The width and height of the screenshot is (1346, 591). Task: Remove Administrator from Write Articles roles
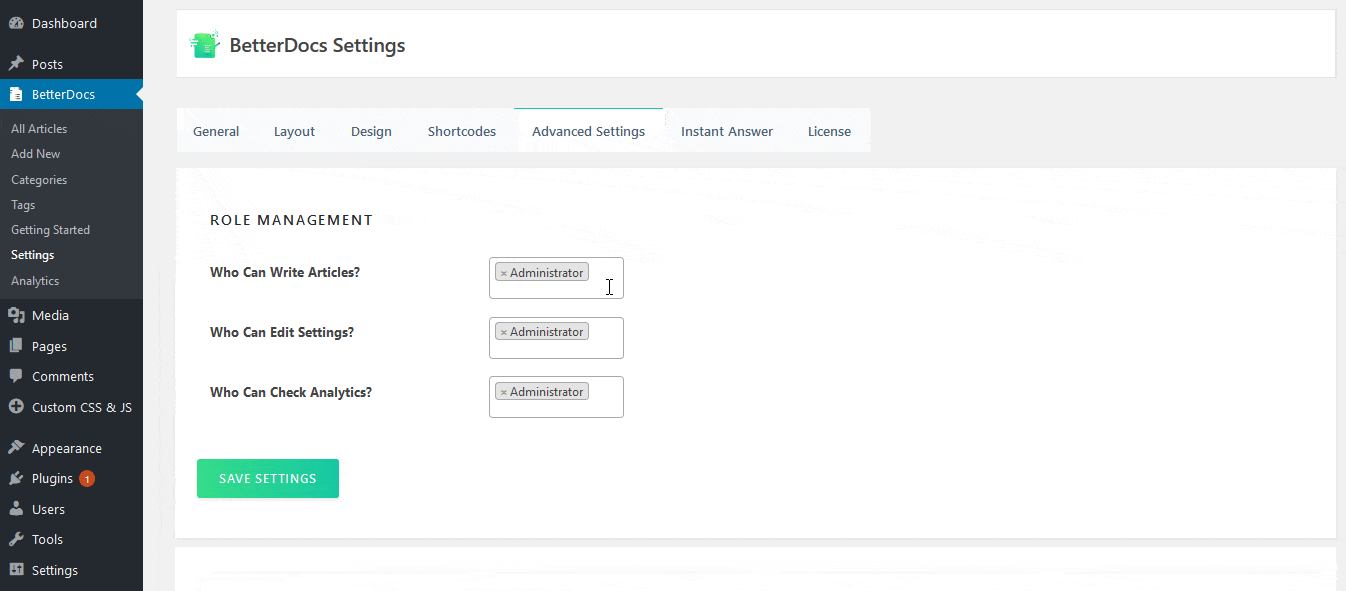tap(504, 273)
